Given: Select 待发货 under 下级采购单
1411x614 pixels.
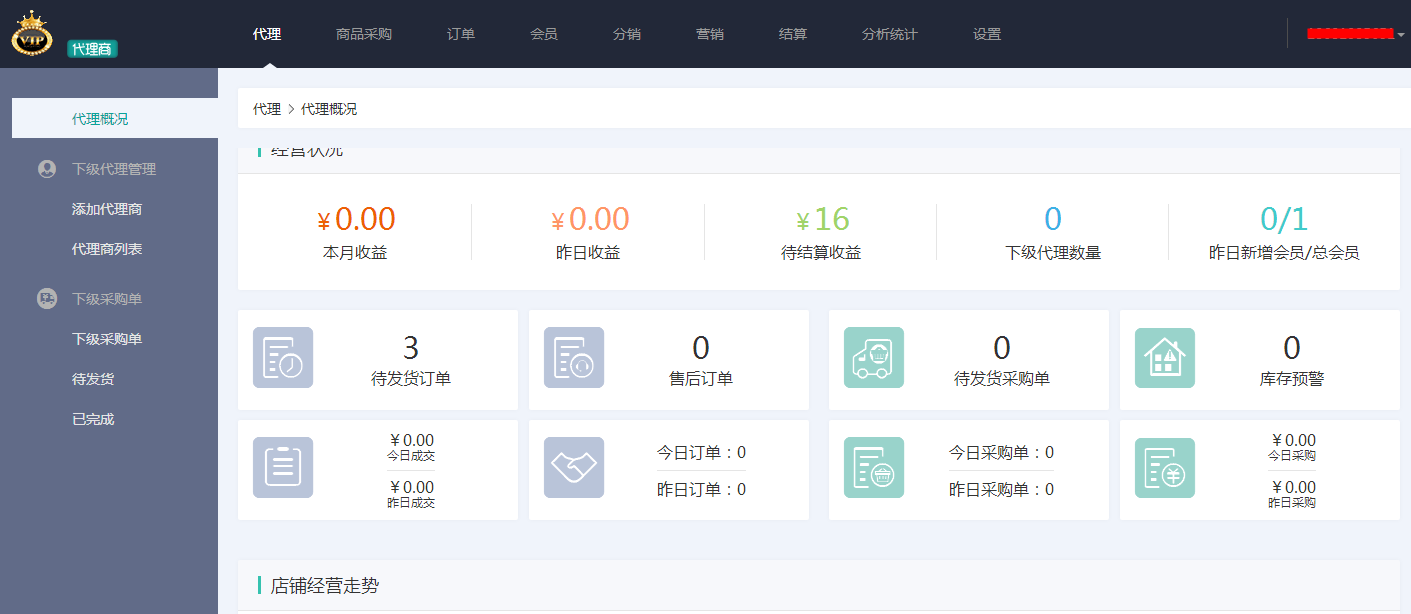Looking at the screenshot, I should pos(93,379).
